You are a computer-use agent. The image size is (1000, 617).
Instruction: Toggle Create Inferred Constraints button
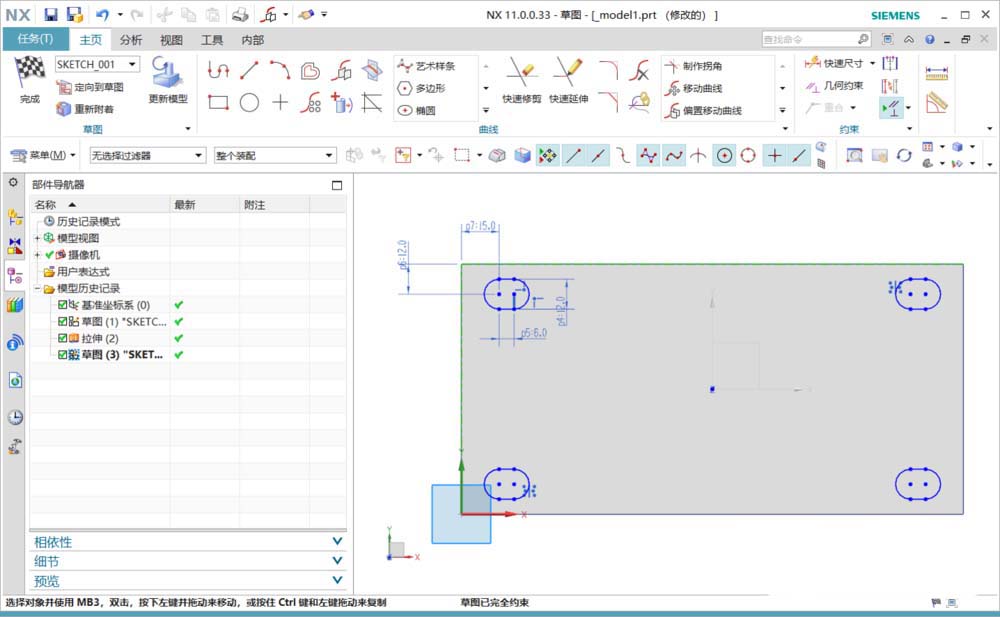coord(891,108)
